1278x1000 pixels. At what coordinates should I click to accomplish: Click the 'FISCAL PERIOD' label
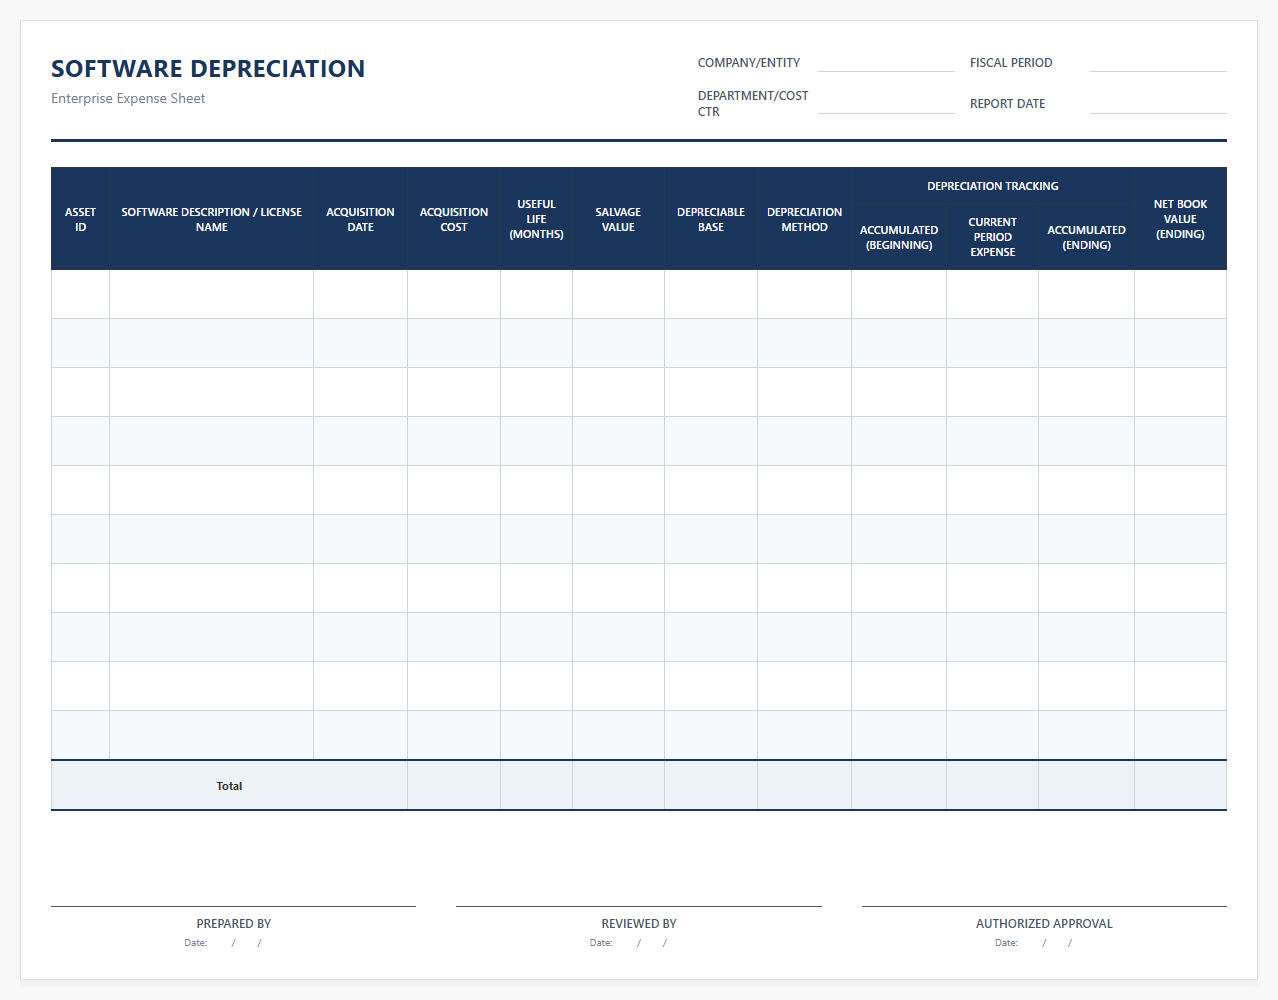point(1011,63)
